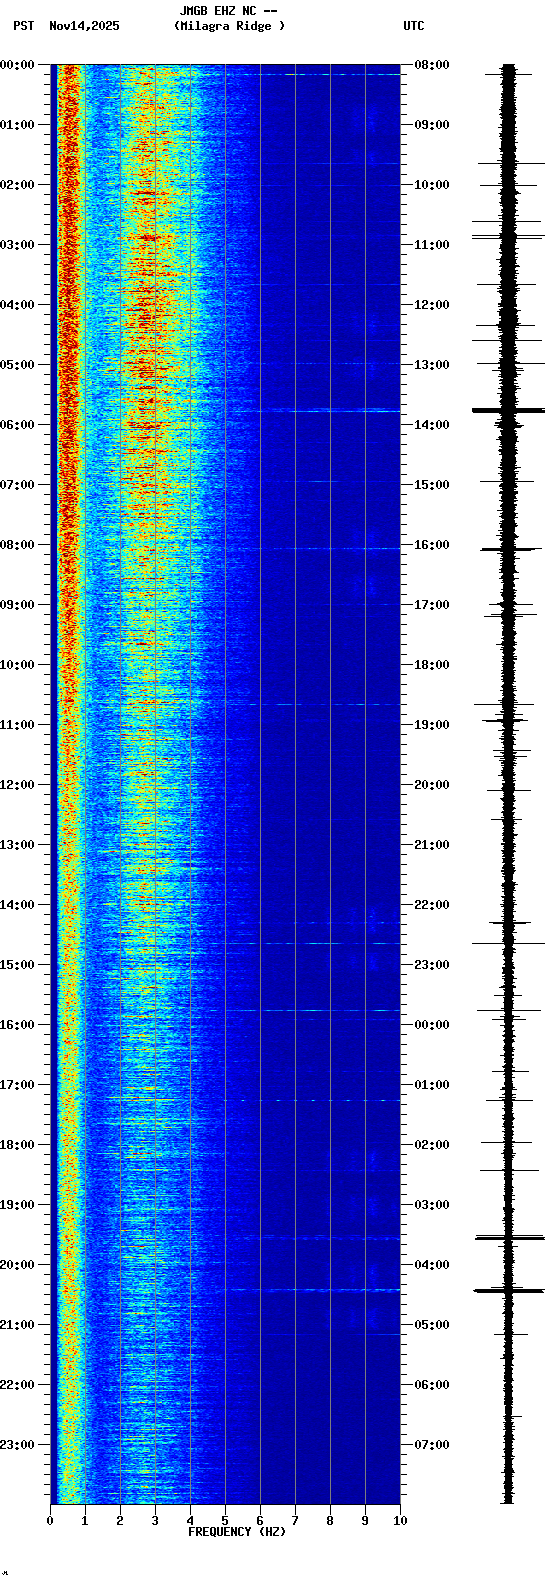Click the '06:00' PST time label

coord(17,425)
